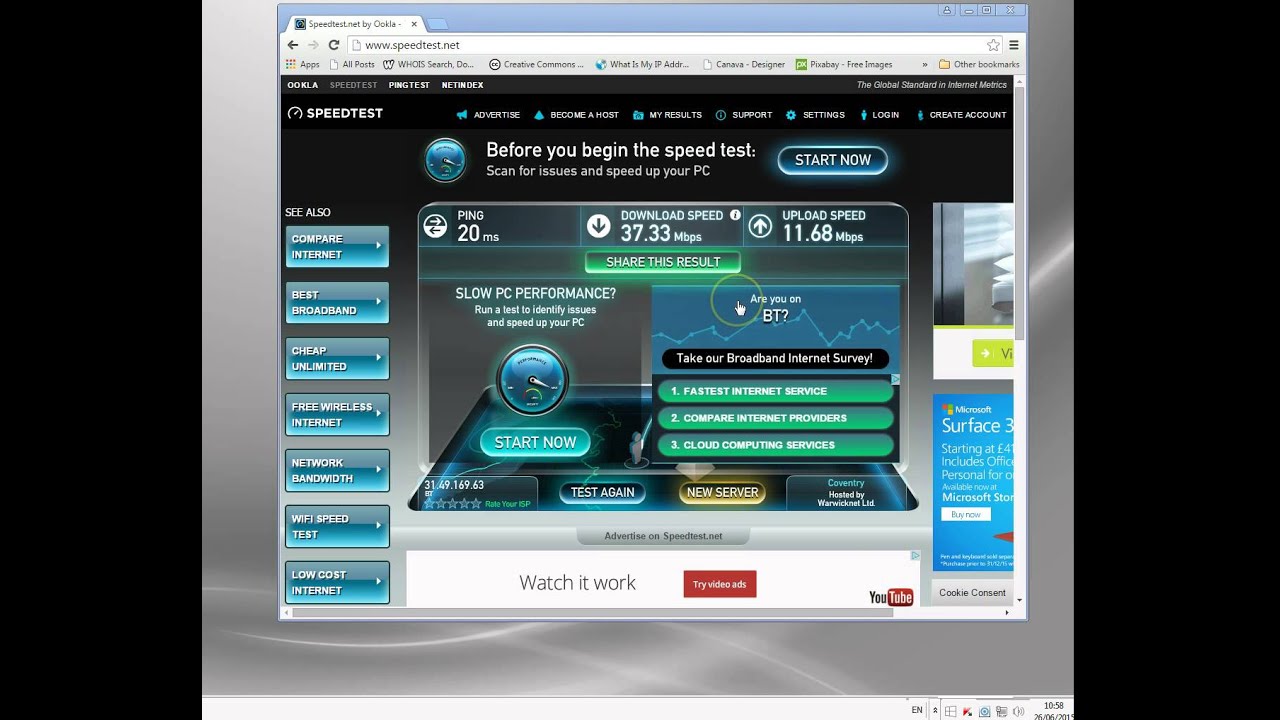Bookmark this page with the star icon
1280x720 pixels.
coord(993,45)
